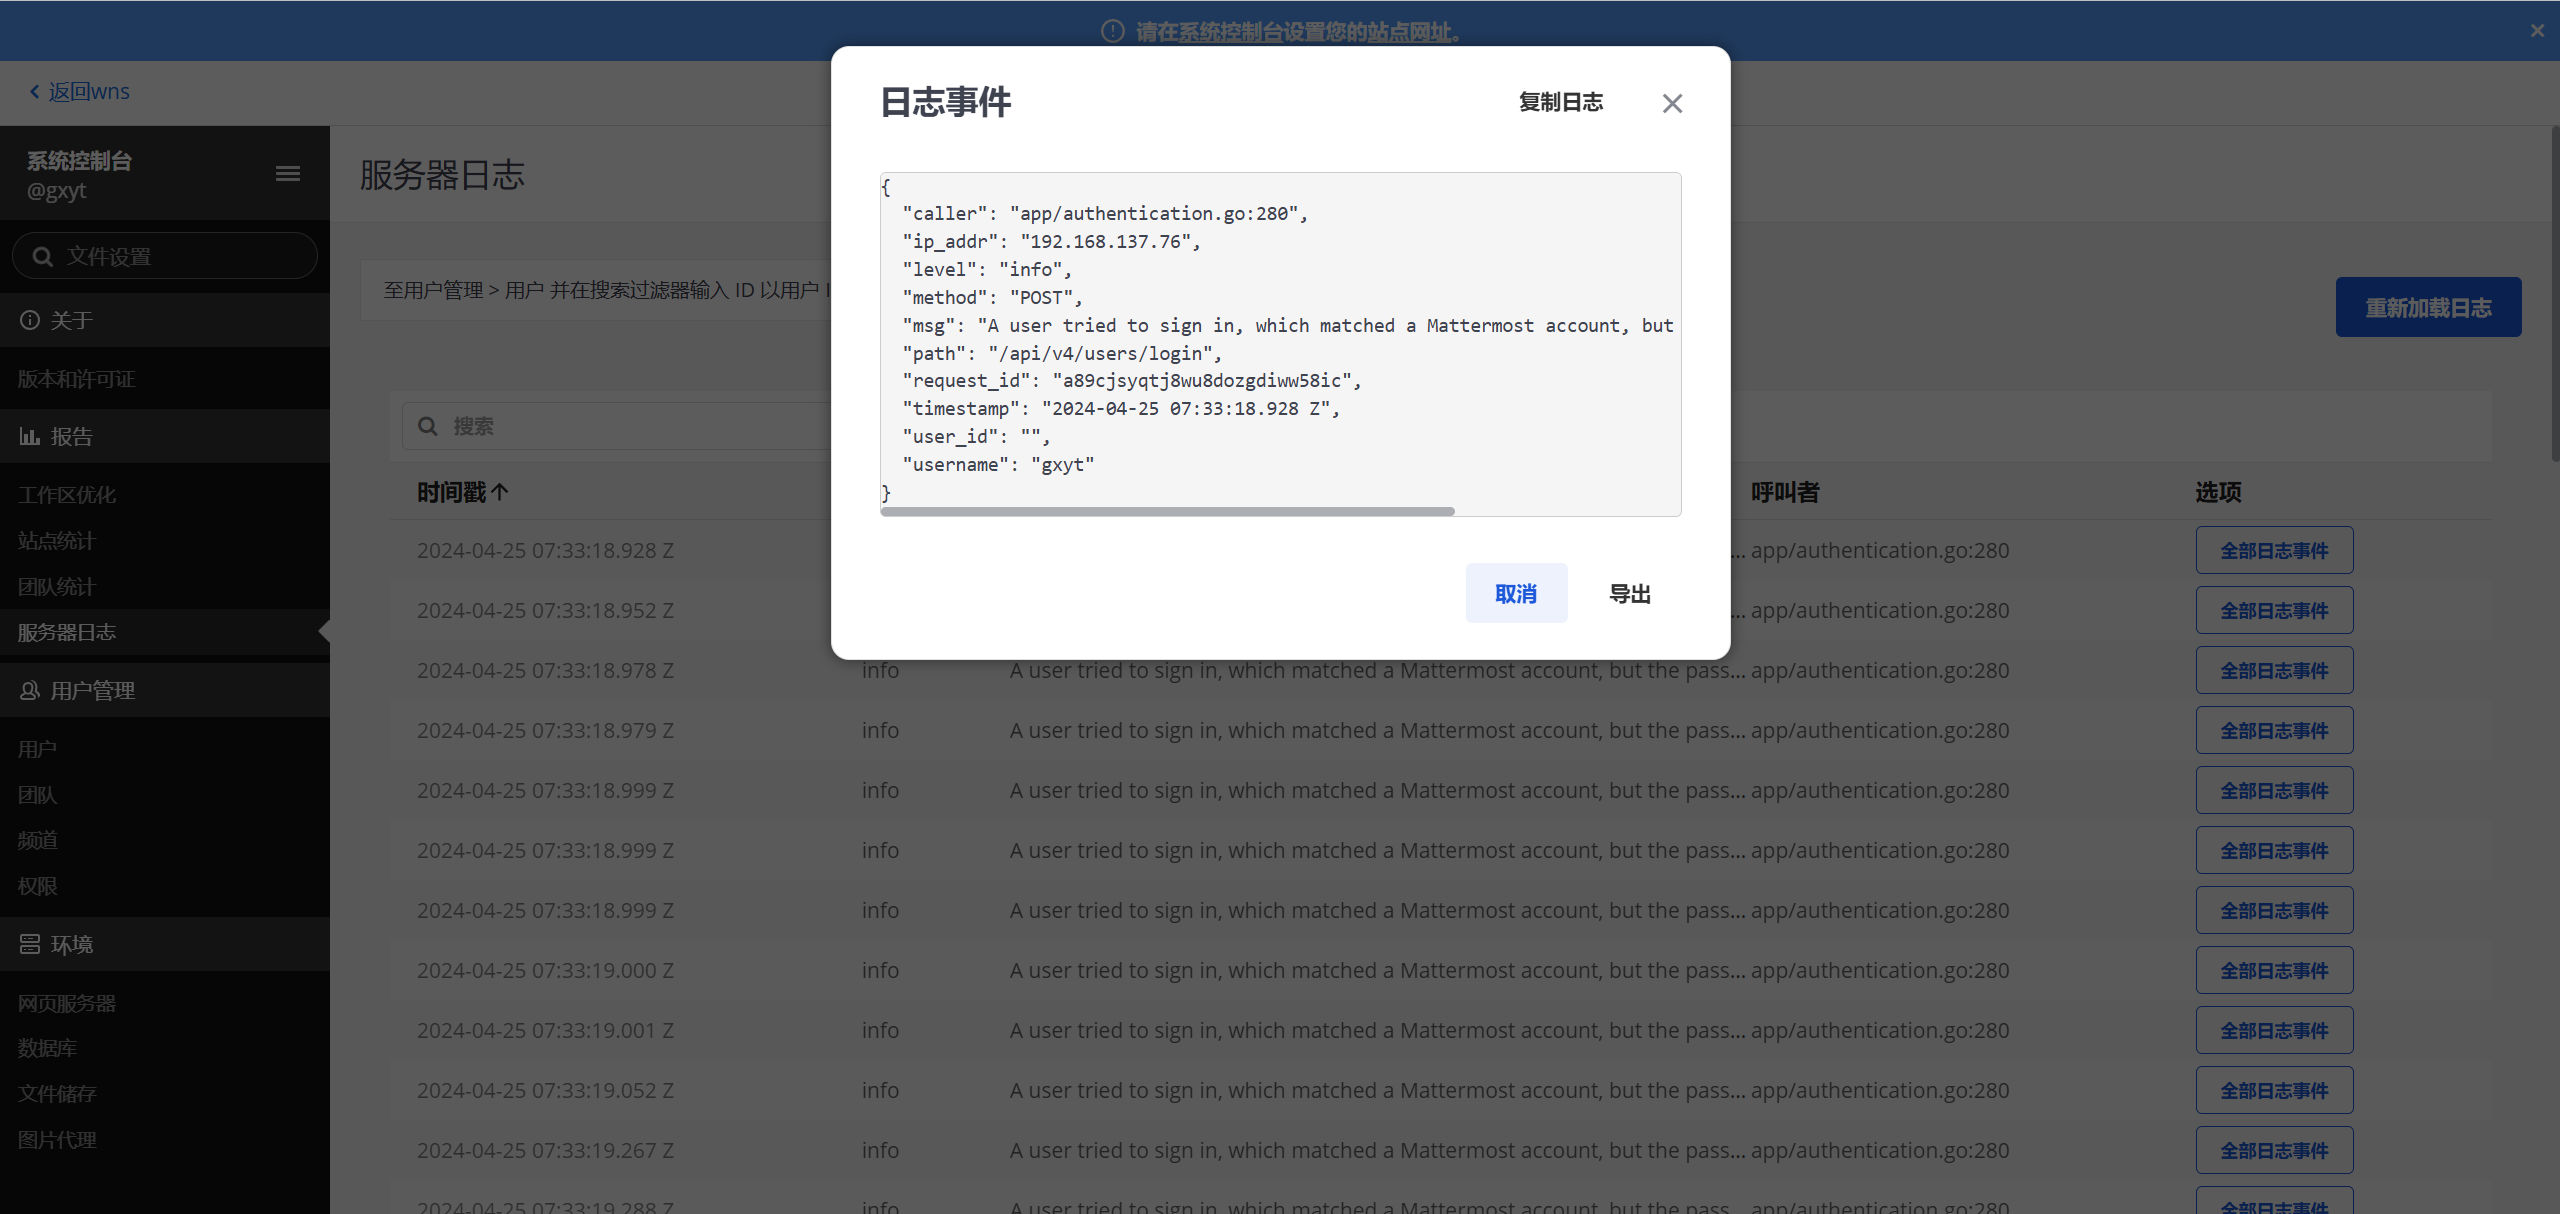This screenshot has height=1214, width=2560.
Task: Click the 关于 info icon in sidebar
Action: tap(30, 320)
